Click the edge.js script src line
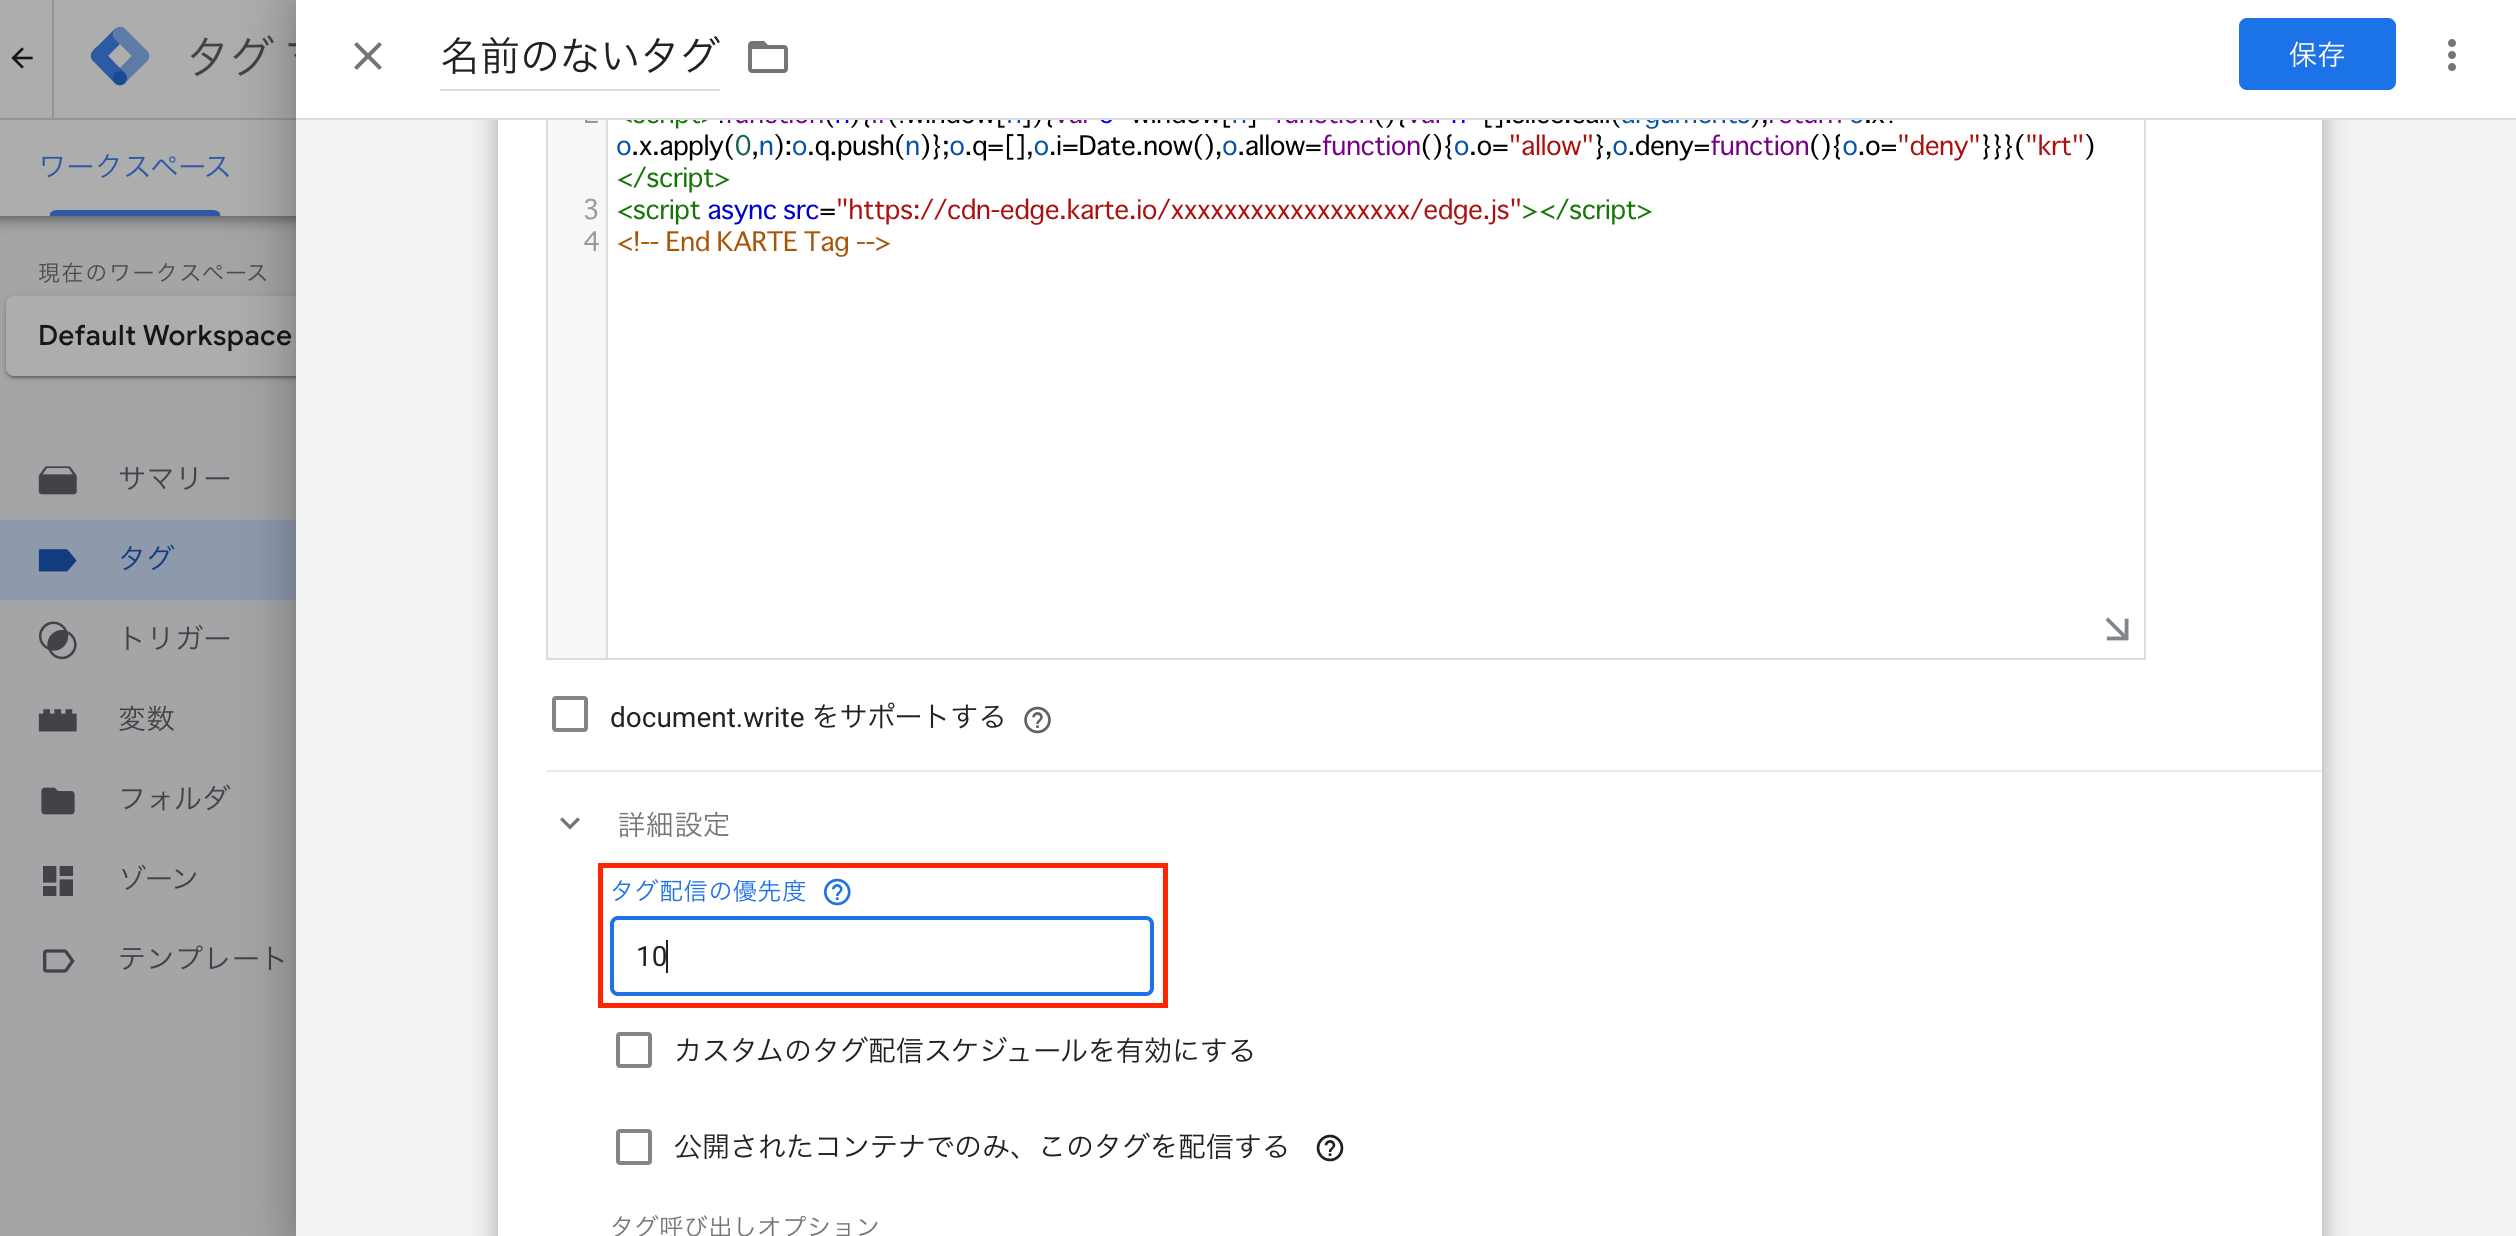The width and height of the screenshot is (2516, 1236). click(x=1134, y=210)
